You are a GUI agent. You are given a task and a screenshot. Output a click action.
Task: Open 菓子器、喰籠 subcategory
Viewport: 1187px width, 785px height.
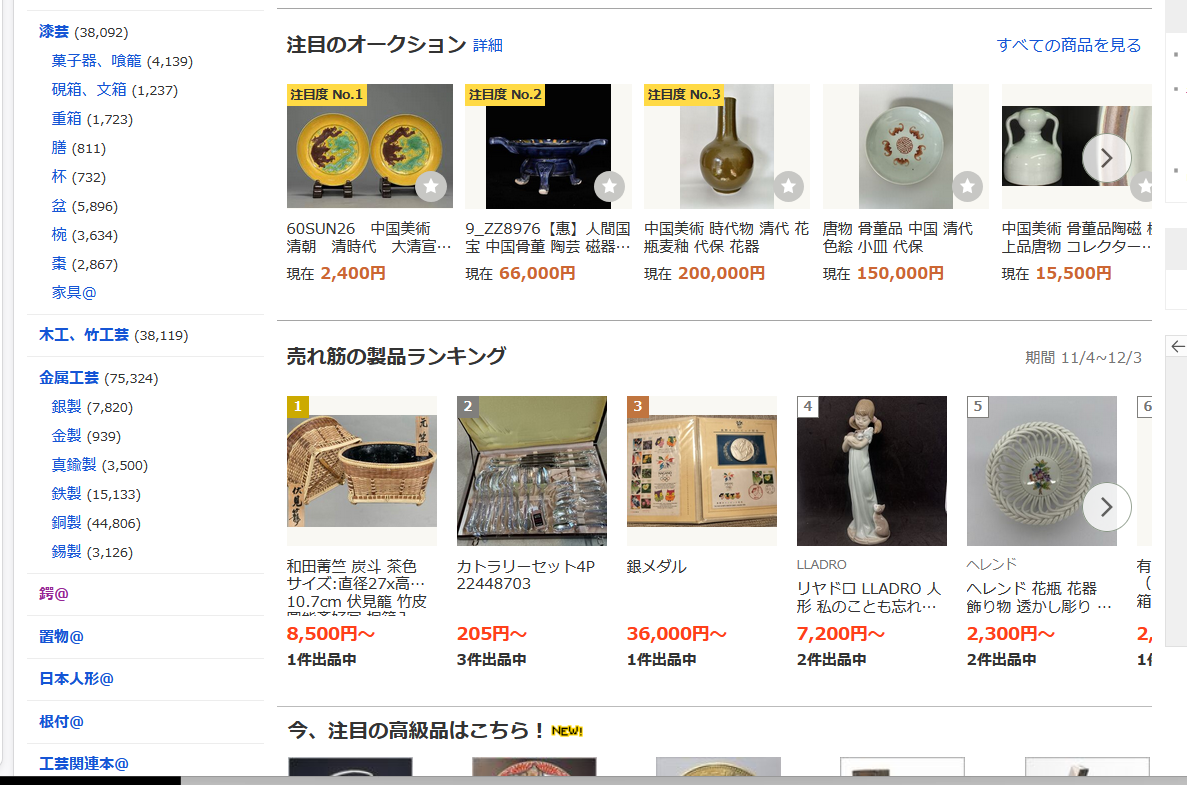tap(96, 61)
